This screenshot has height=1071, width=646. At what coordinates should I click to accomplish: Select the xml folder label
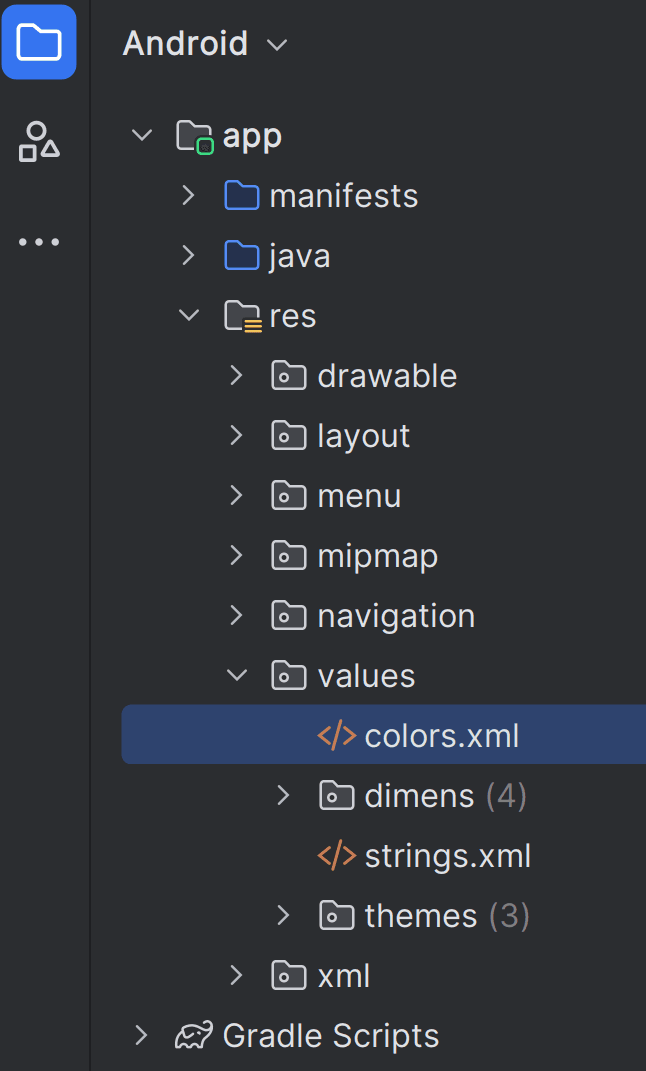[x=343, y=976]
